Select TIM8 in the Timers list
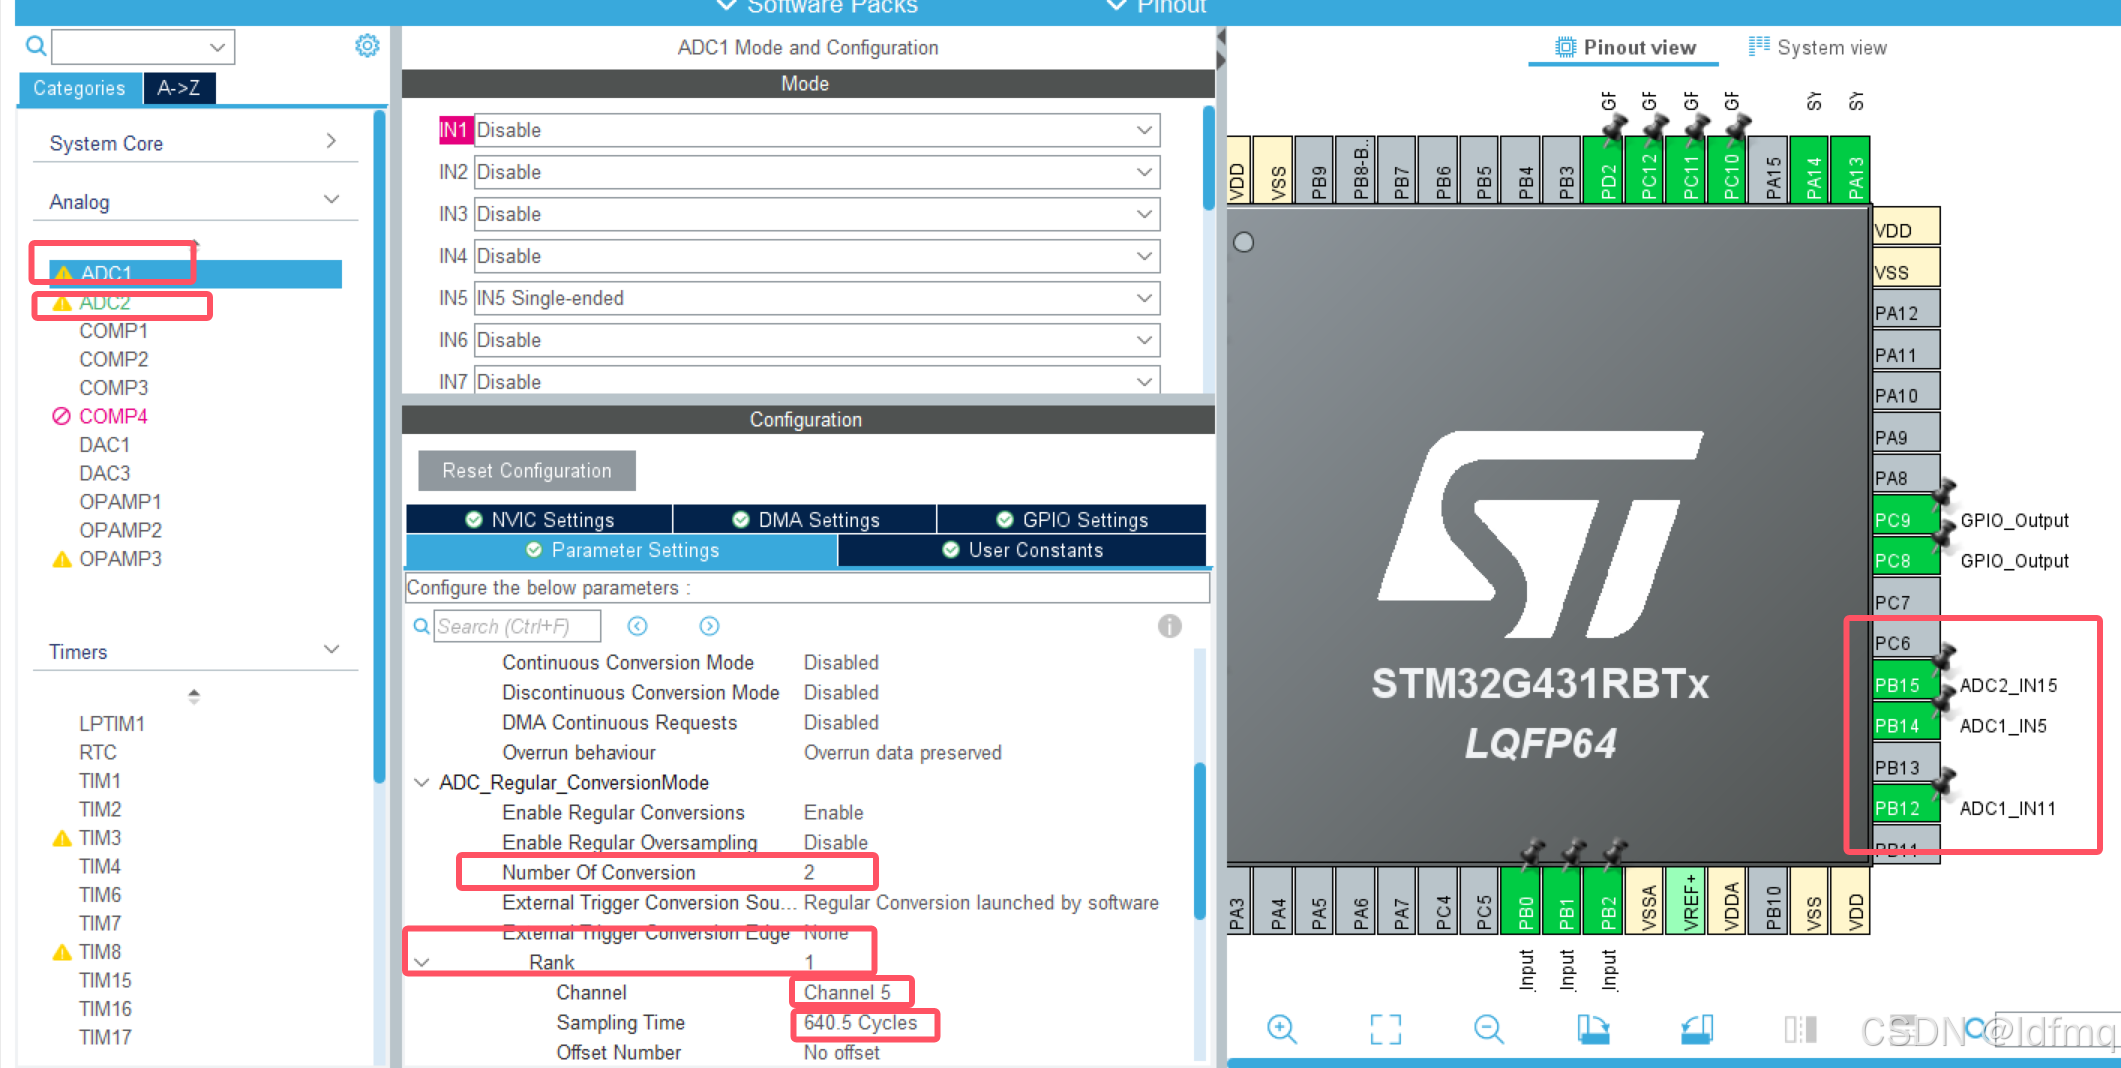 pos(100,952)
